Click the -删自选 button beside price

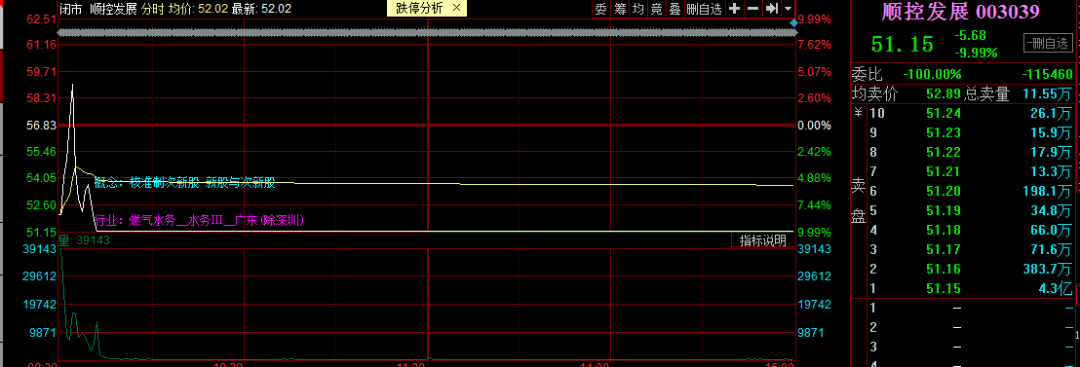click(1048, 44)
